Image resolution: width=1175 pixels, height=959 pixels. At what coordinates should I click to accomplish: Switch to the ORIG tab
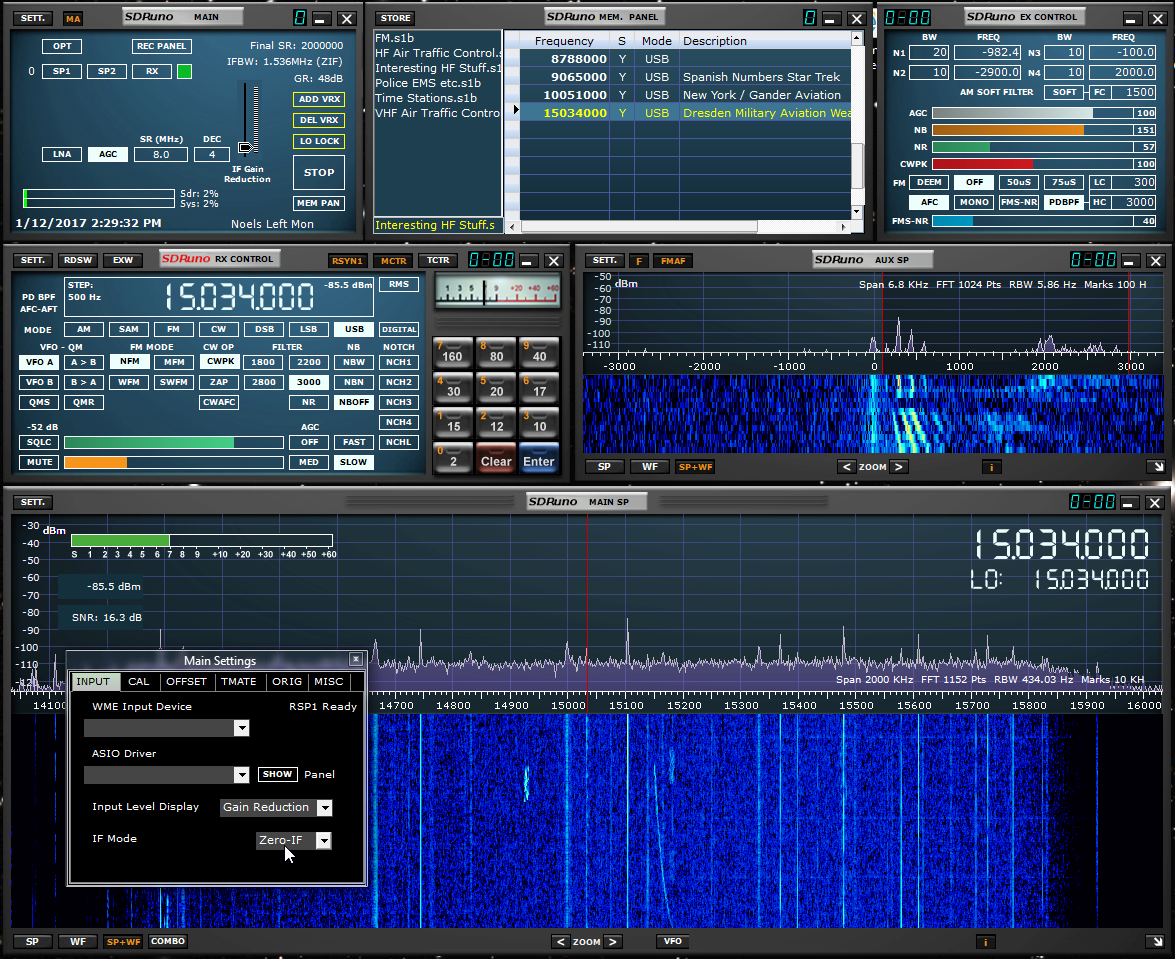(x=287, y=682)
